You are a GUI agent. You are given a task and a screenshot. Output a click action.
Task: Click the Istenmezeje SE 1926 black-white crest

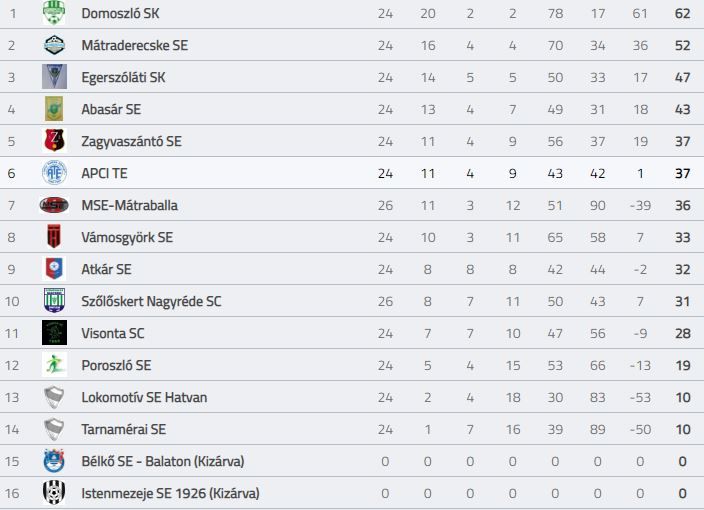54,493
